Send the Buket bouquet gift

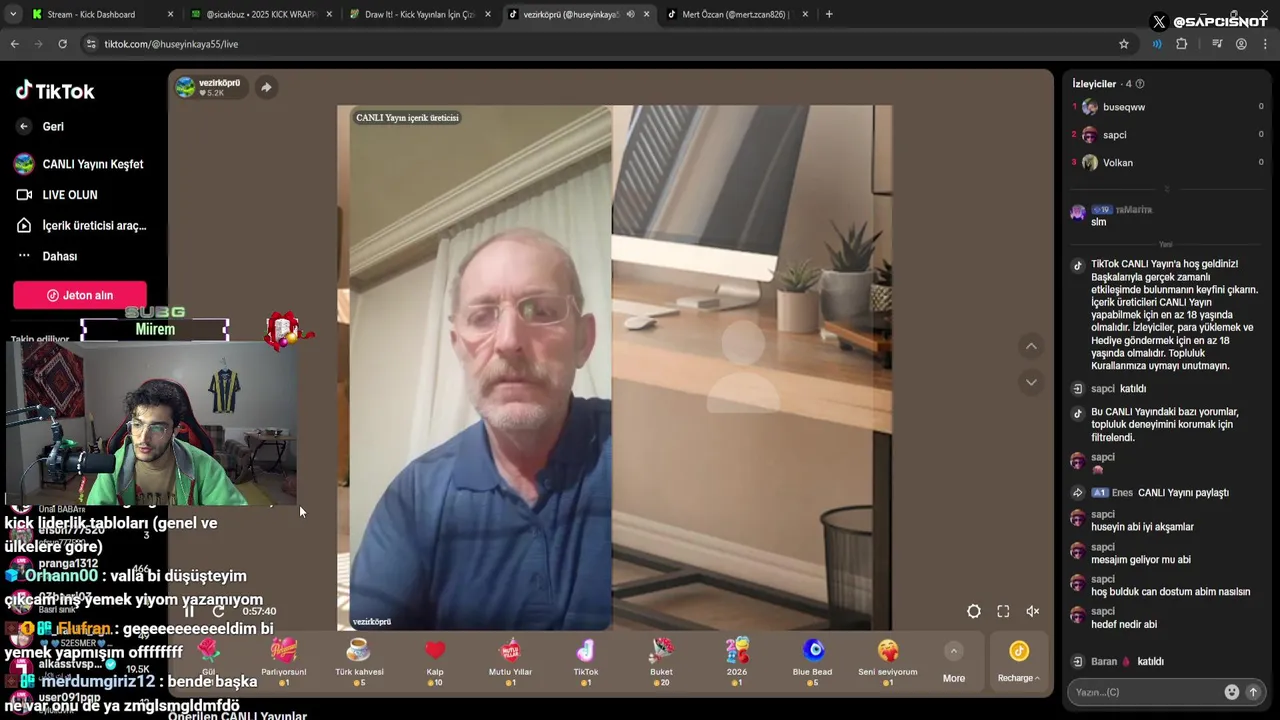tap(661, 660)
